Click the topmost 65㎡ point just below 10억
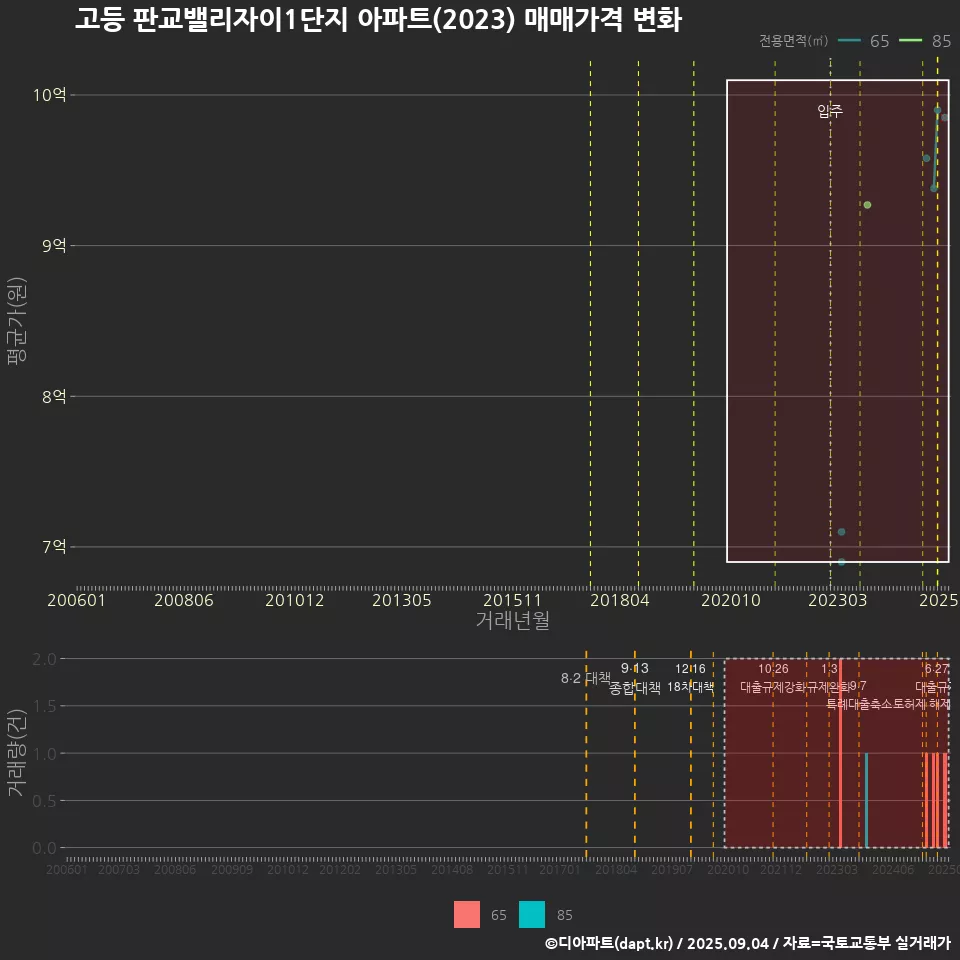960x960 pixels. (937, 110)
